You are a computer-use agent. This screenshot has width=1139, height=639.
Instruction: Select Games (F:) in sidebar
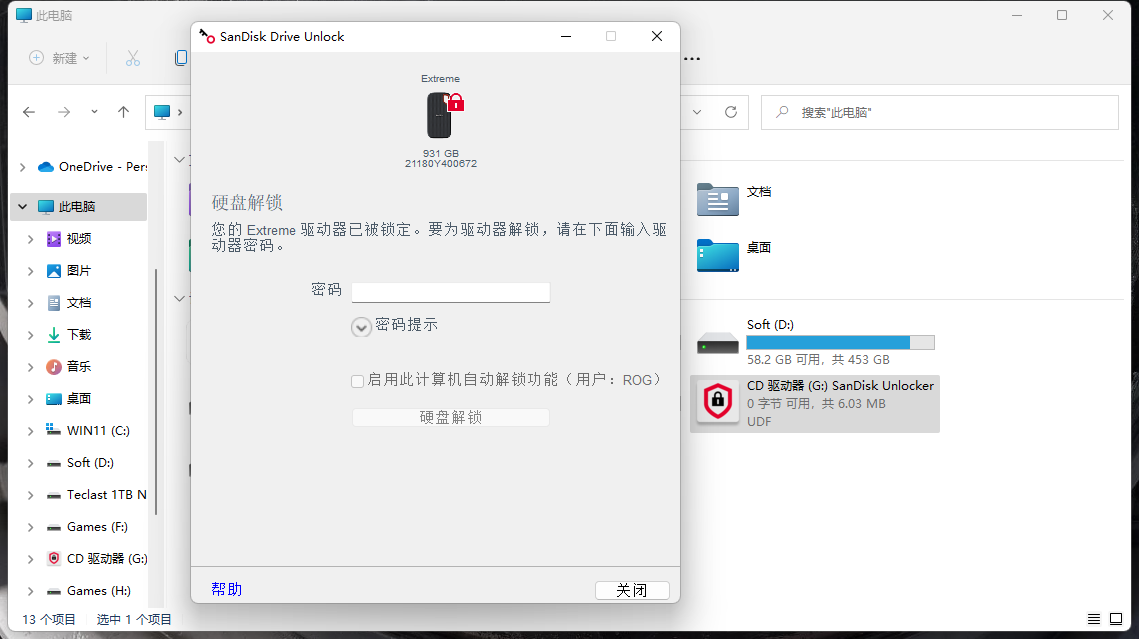tap(86, 526)
